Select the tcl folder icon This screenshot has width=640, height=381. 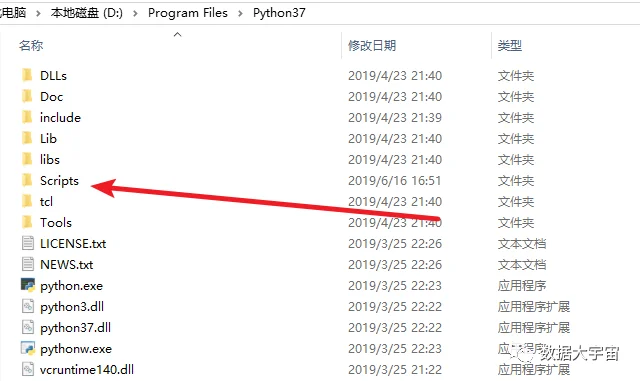pyautogui.click(x=27, y=201)
